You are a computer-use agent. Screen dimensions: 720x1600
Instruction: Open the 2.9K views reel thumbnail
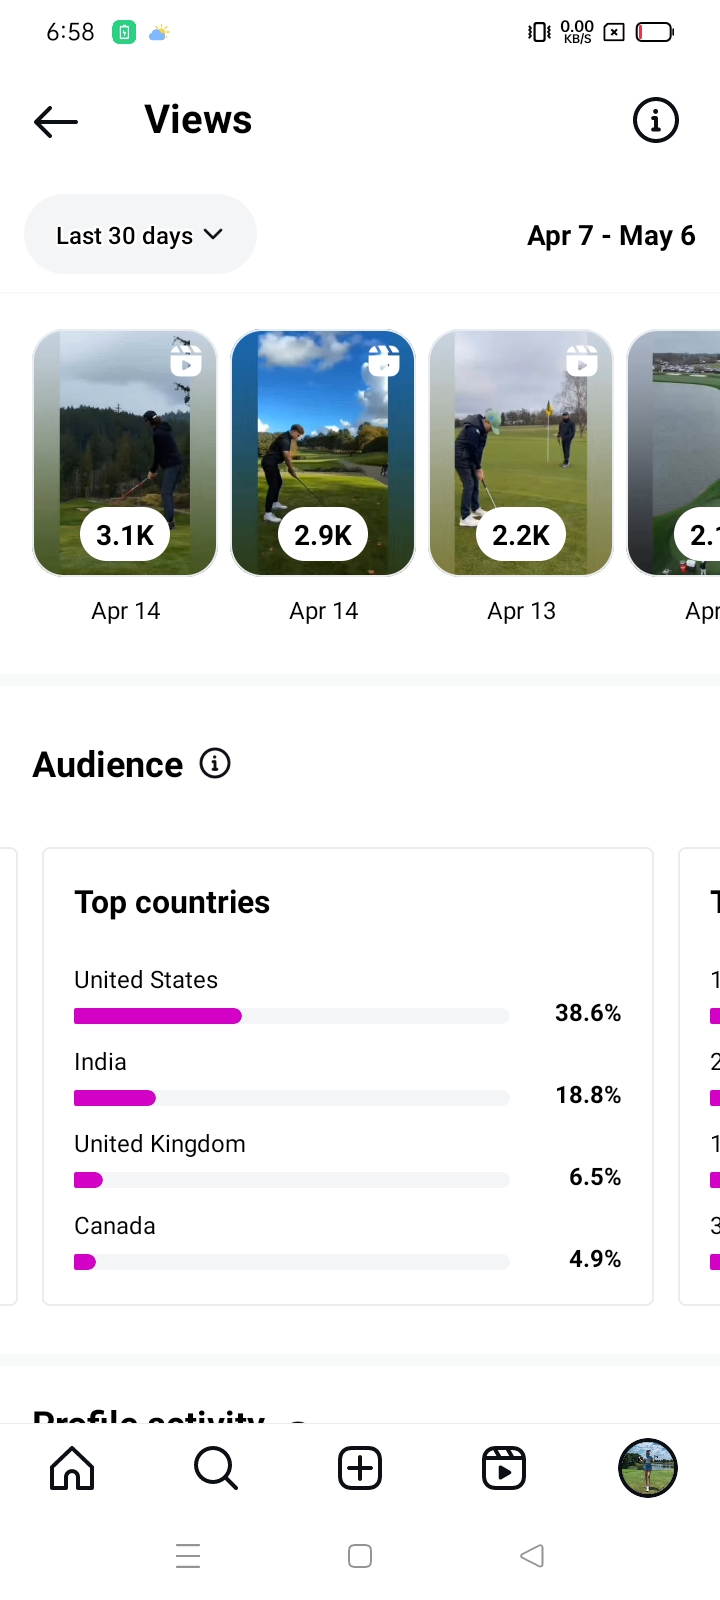click(323, 452)
